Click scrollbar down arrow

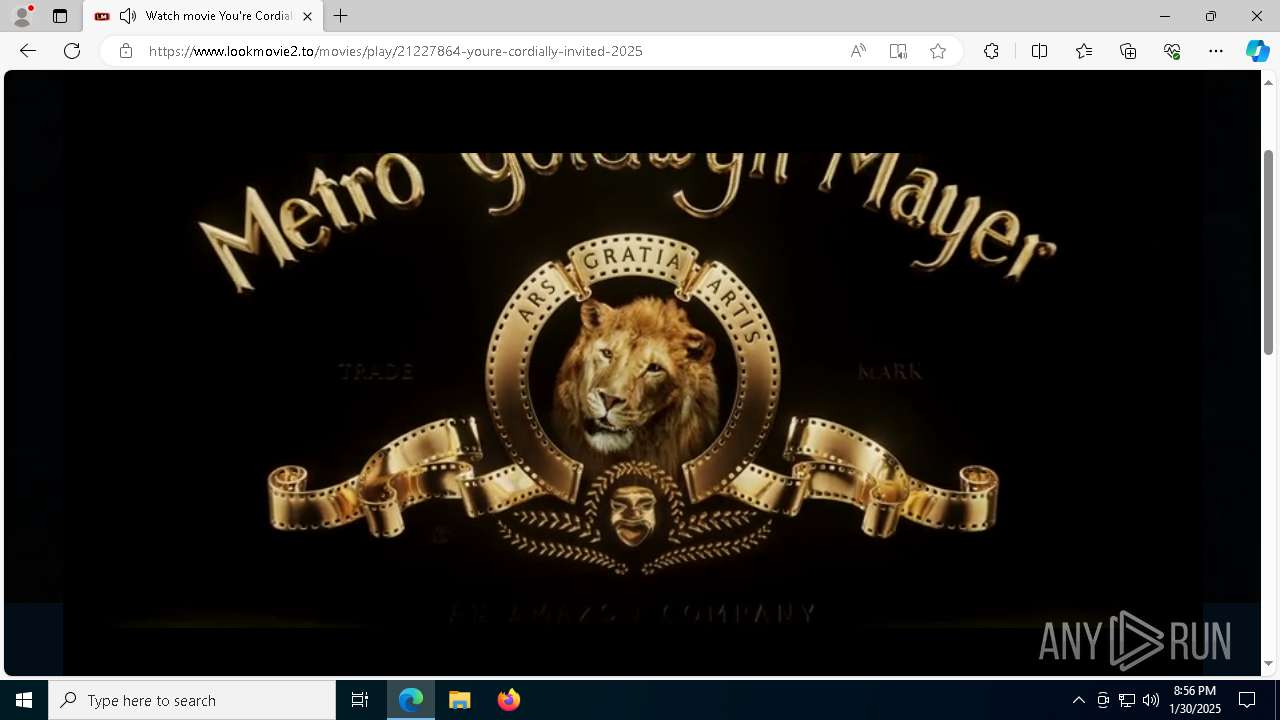(x=1268, y=663)
